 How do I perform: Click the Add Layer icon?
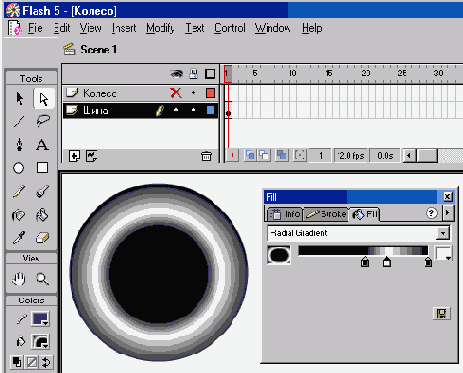pyautogui.click(x=74, y=156)
